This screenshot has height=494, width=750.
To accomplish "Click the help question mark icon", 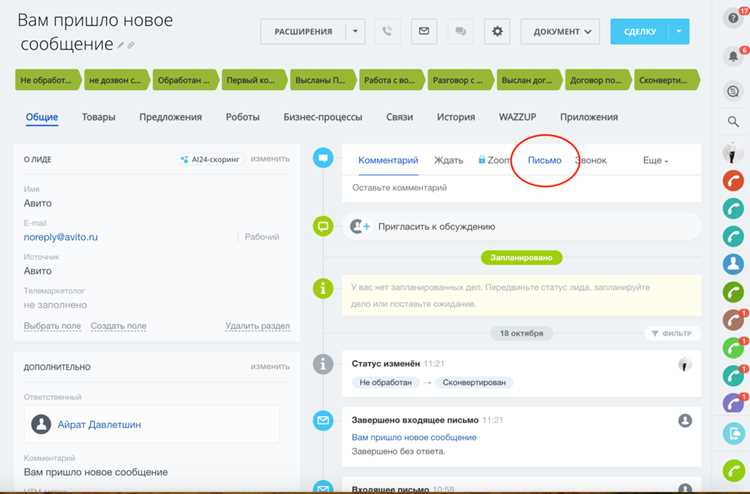I will (x=733, y=18).
